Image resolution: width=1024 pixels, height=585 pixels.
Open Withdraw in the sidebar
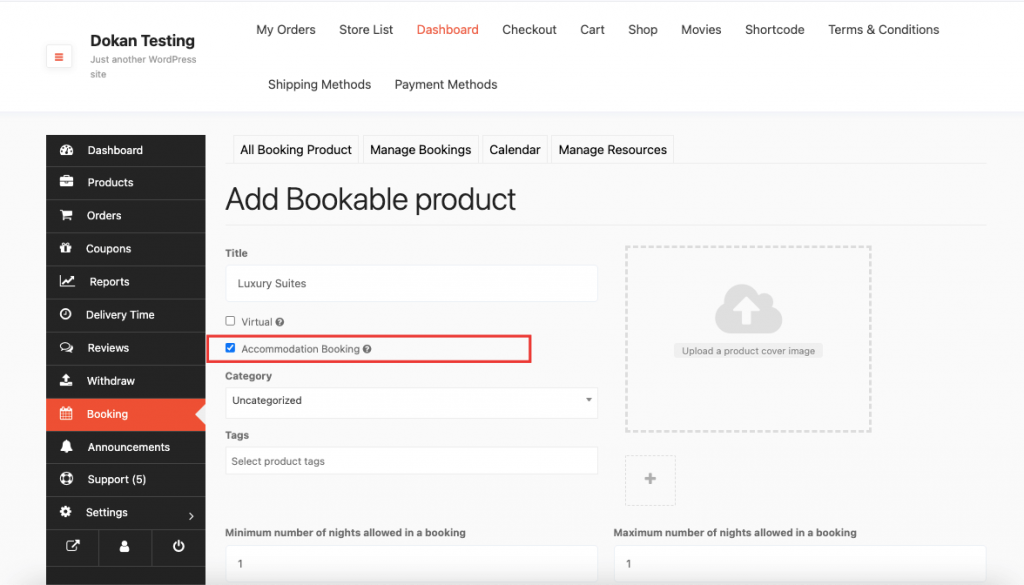[125, 381]
